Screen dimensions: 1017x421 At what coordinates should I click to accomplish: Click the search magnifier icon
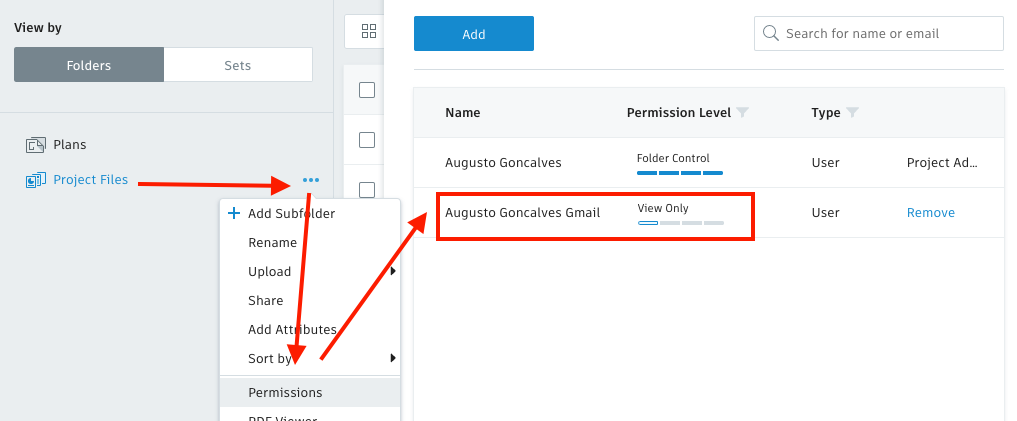pos(771,33)
